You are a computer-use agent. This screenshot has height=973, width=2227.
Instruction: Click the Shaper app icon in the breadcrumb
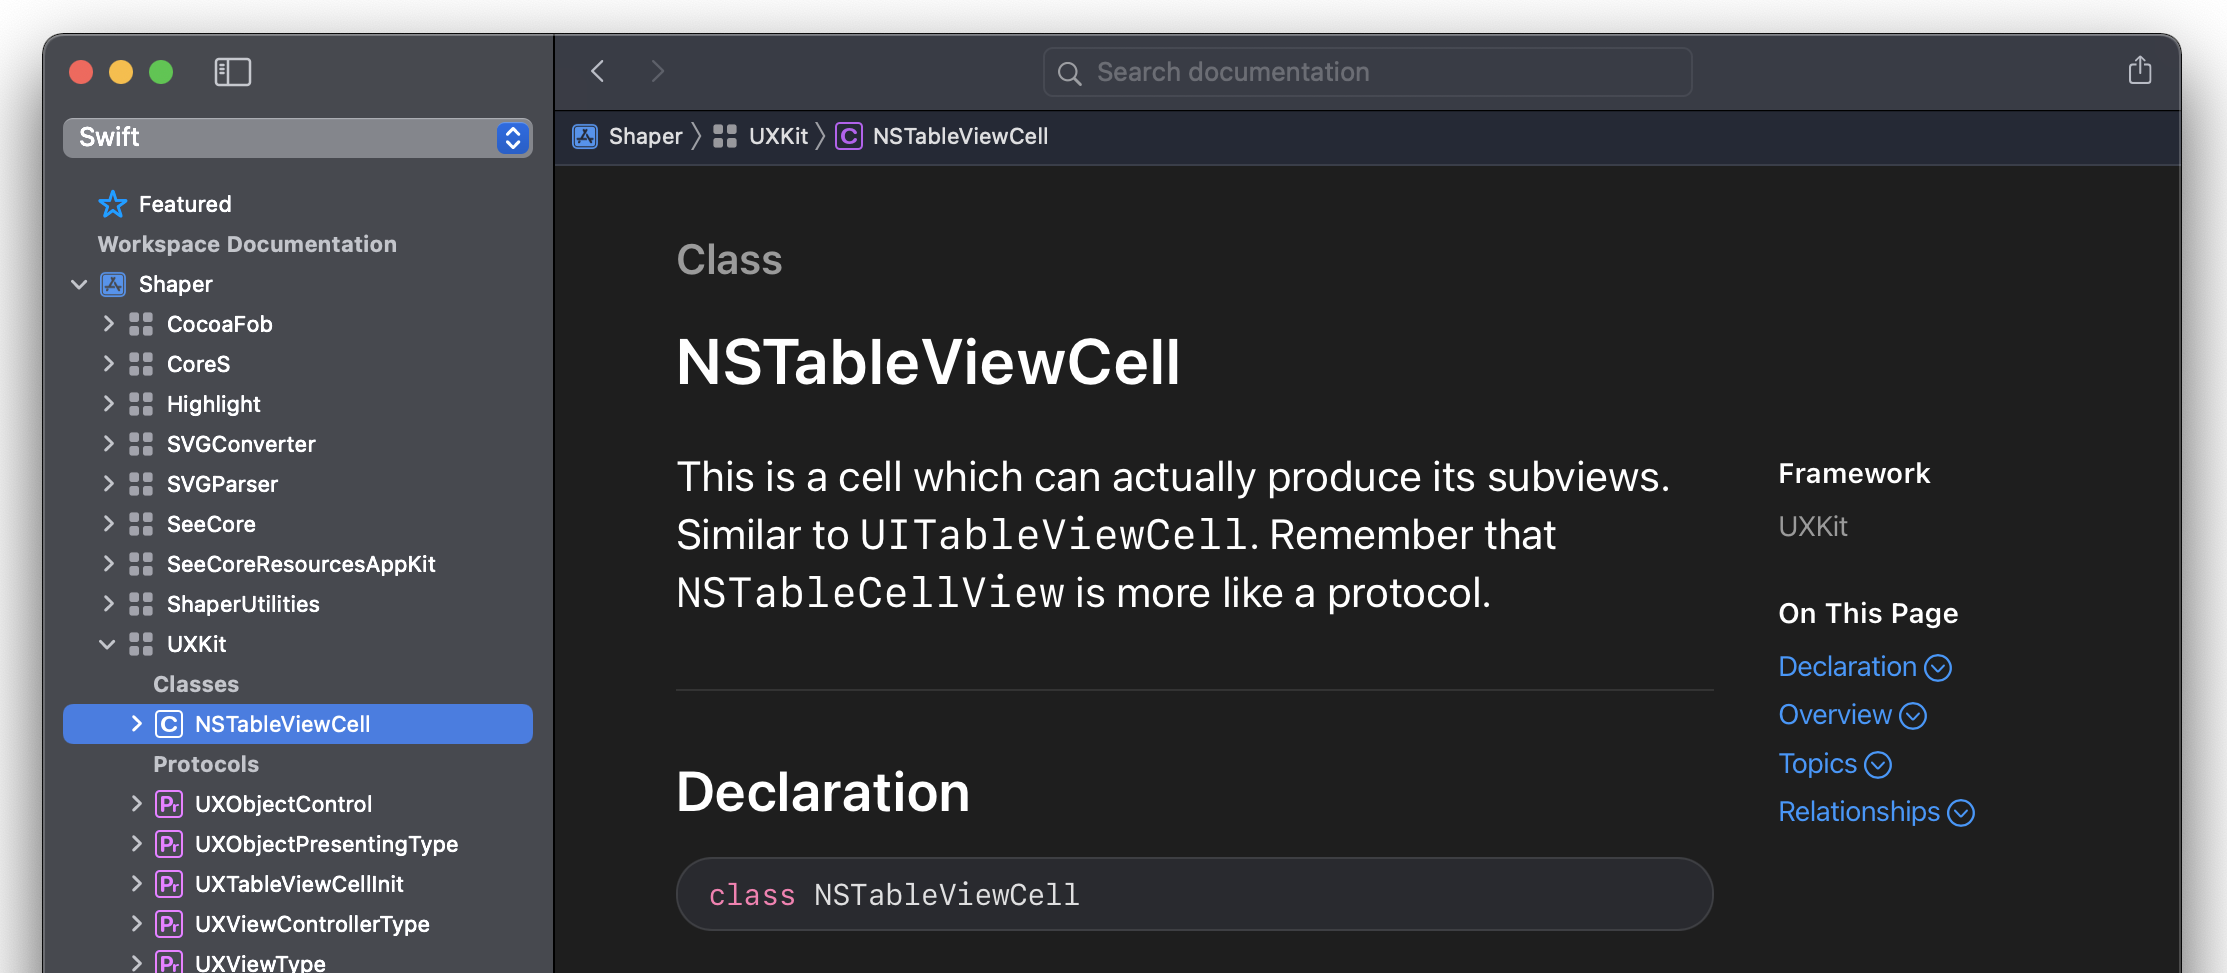[x=585, y=136]
